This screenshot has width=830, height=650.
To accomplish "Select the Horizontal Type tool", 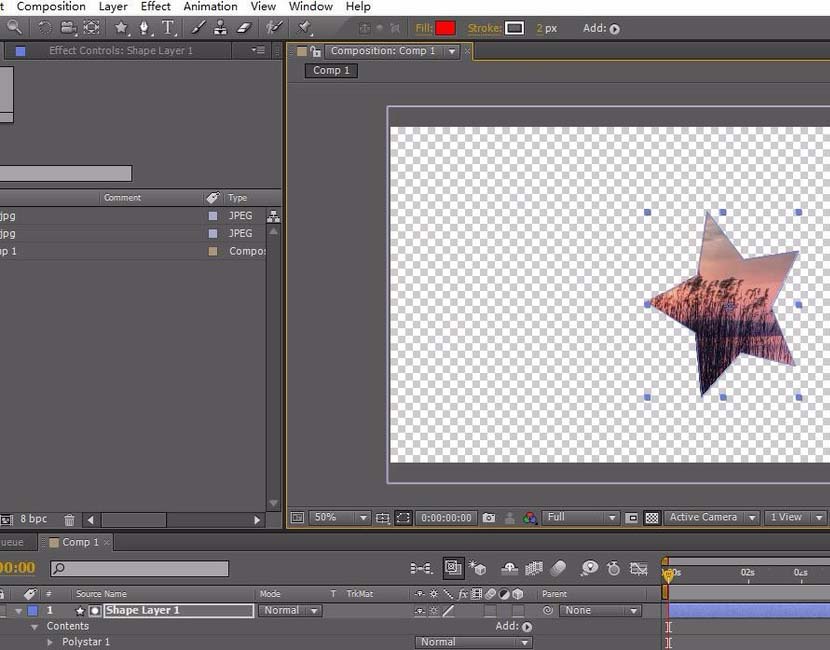I will (x=167, y=28).
